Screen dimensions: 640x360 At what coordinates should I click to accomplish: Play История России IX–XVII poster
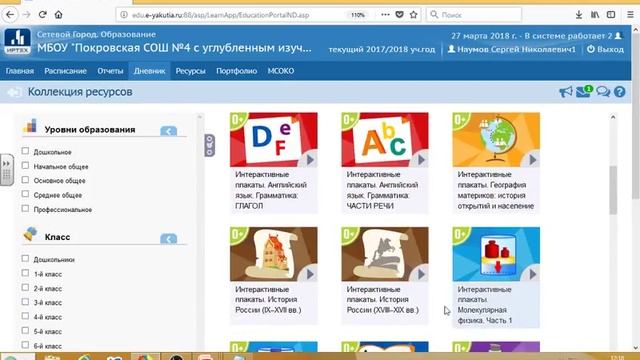coord(310,274)
